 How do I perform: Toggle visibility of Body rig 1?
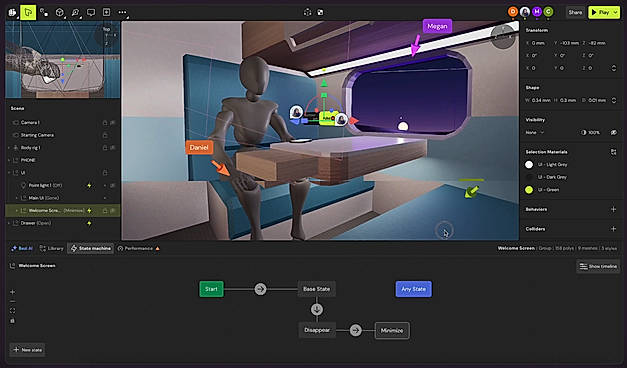click(113, 148)
